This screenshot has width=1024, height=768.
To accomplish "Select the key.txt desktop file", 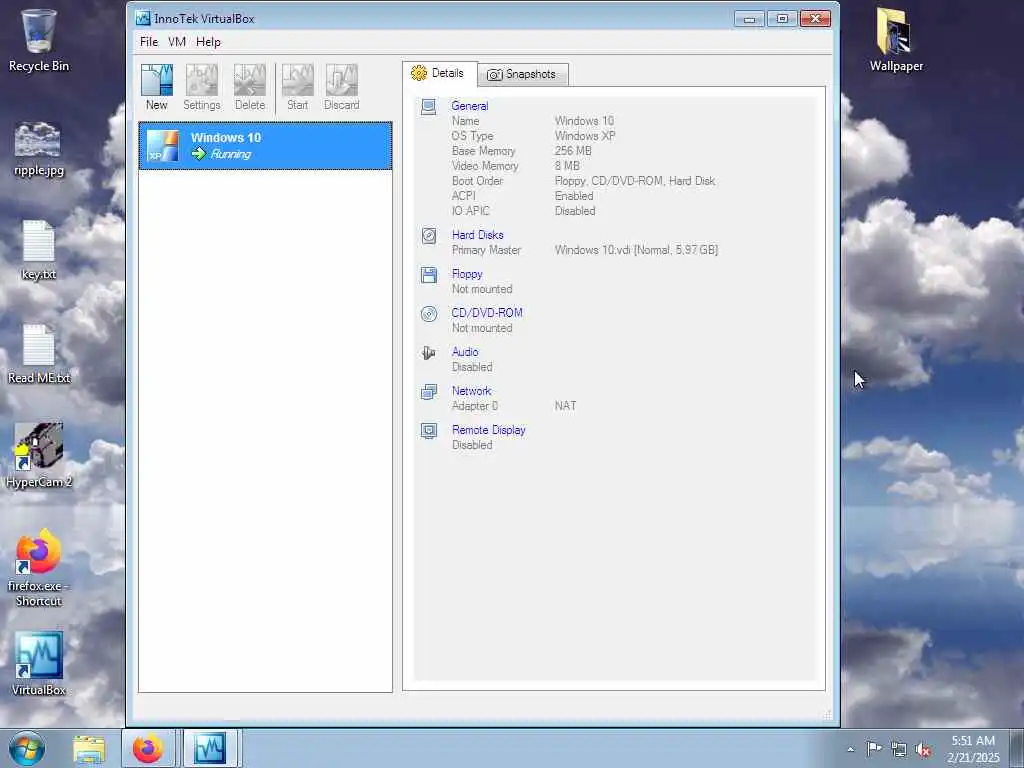I will click(39, 250).
